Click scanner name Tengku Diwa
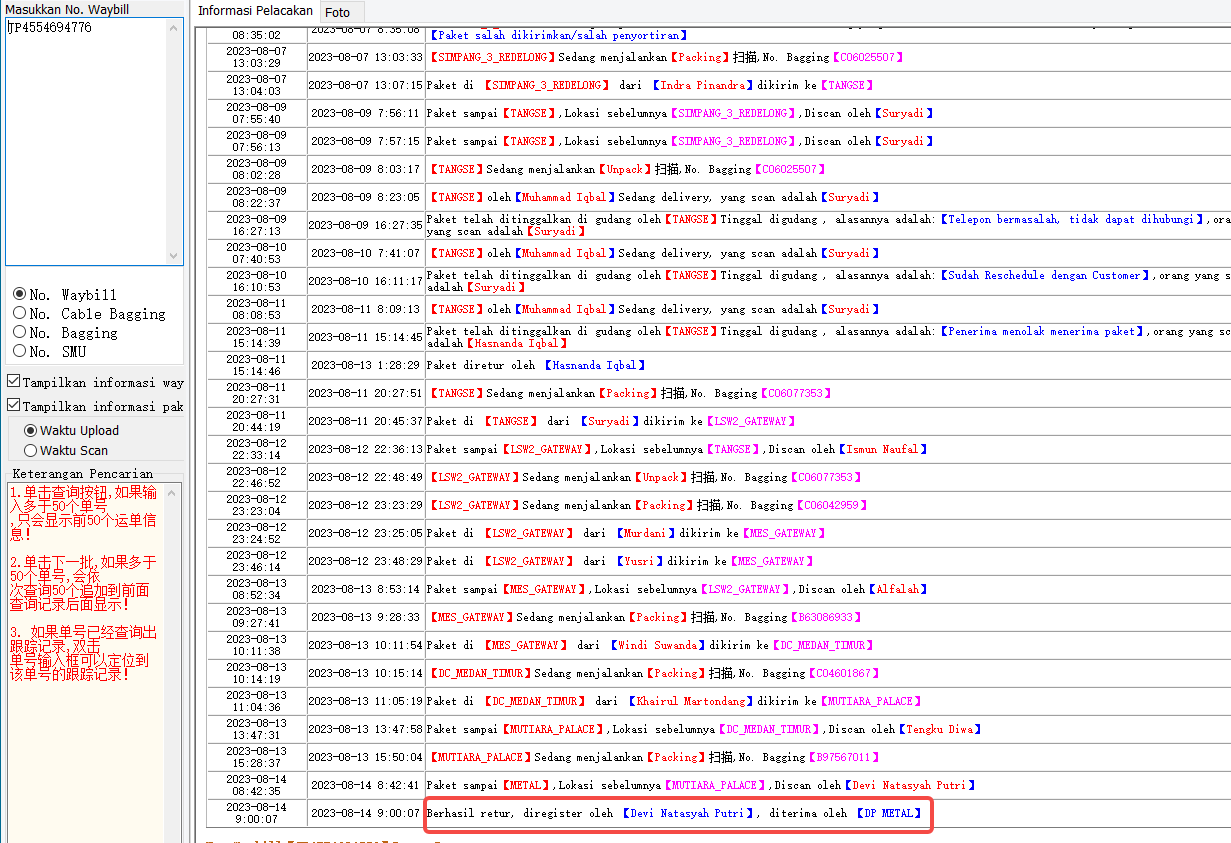The image size is (1231, 843). 939,729
